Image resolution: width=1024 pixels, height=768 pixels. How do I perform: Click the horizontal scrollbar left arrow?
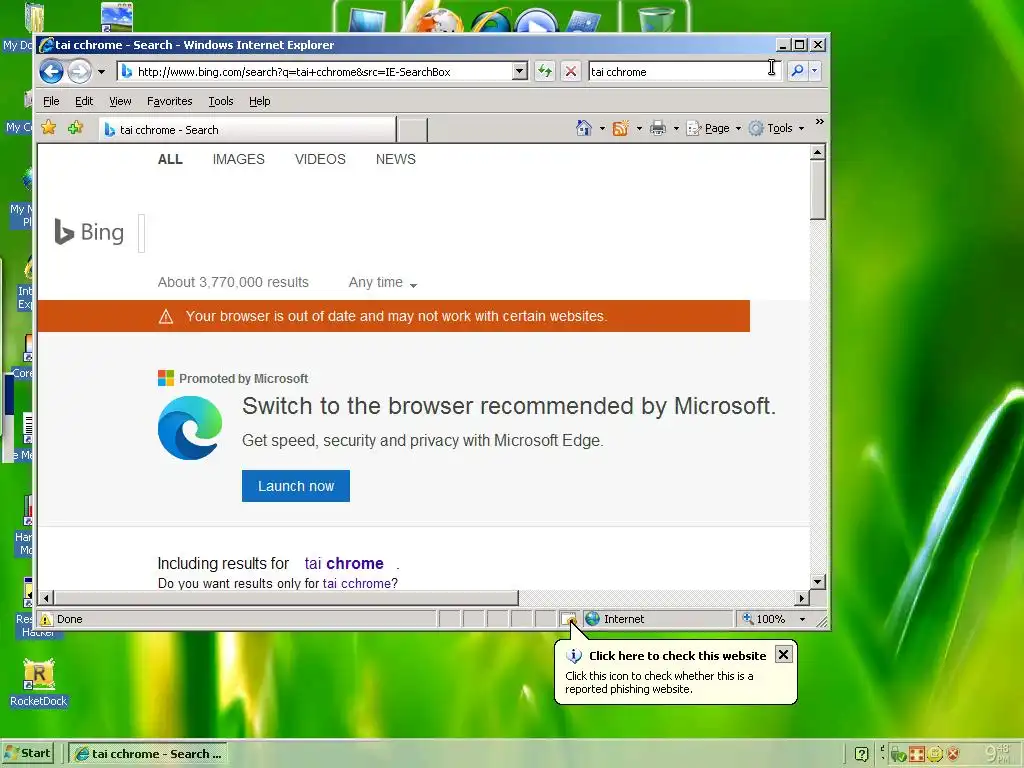(46, 598)
